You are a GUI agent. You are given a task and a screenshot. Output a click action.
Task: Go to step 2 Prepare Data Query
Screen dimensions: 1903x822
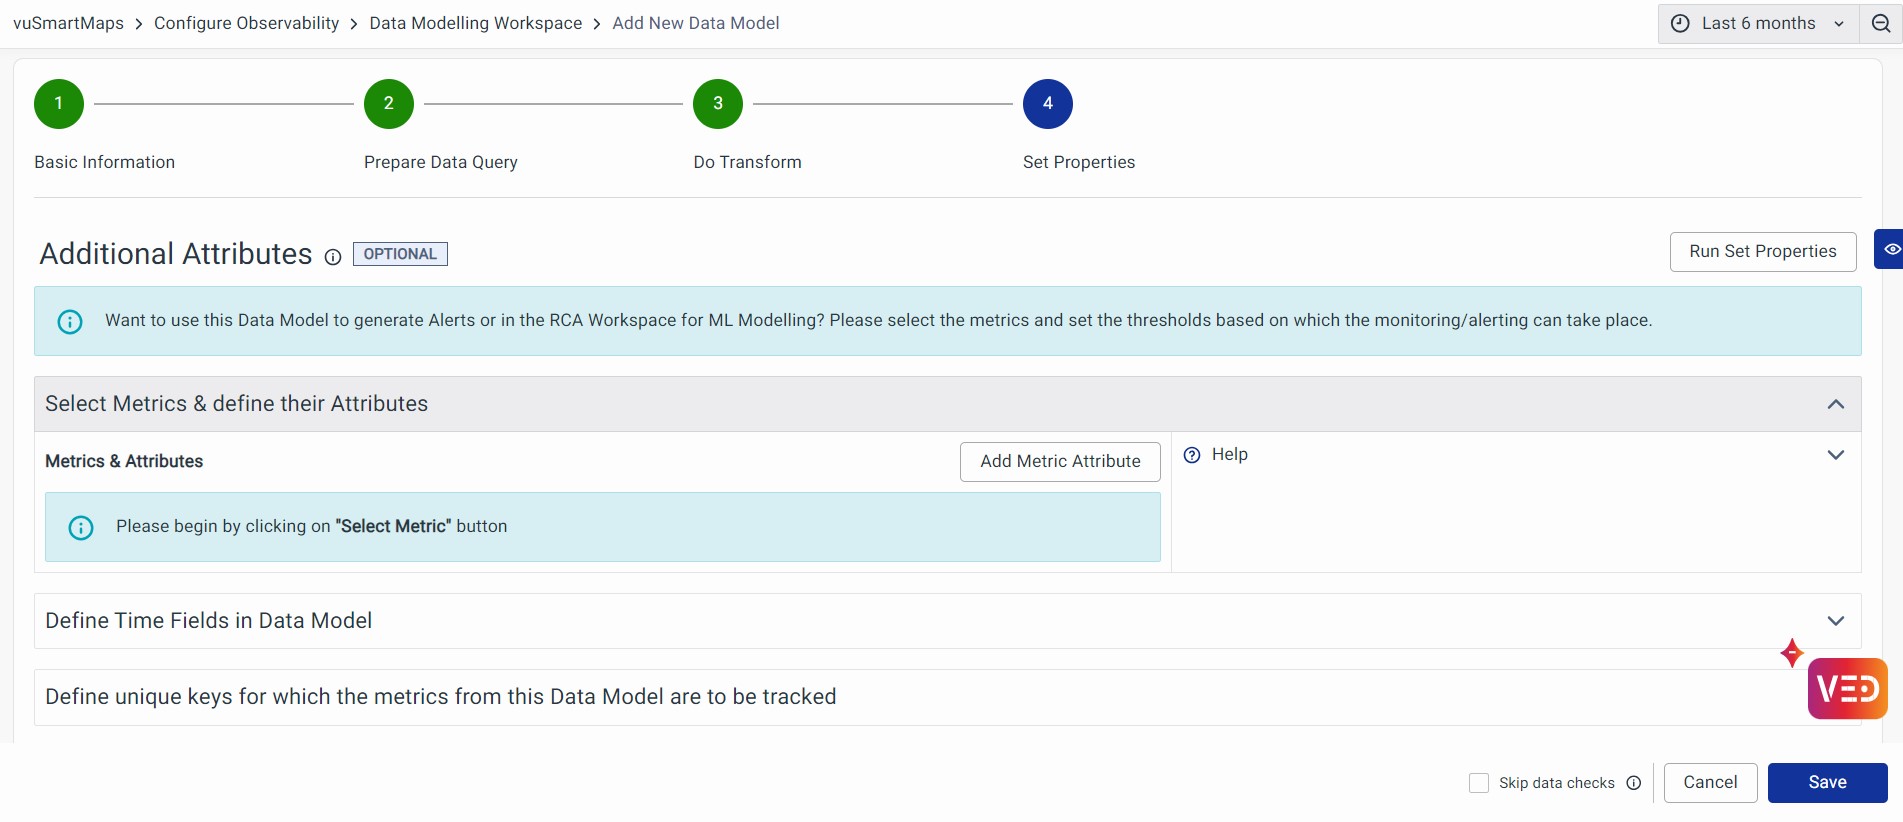coord(389,104)
